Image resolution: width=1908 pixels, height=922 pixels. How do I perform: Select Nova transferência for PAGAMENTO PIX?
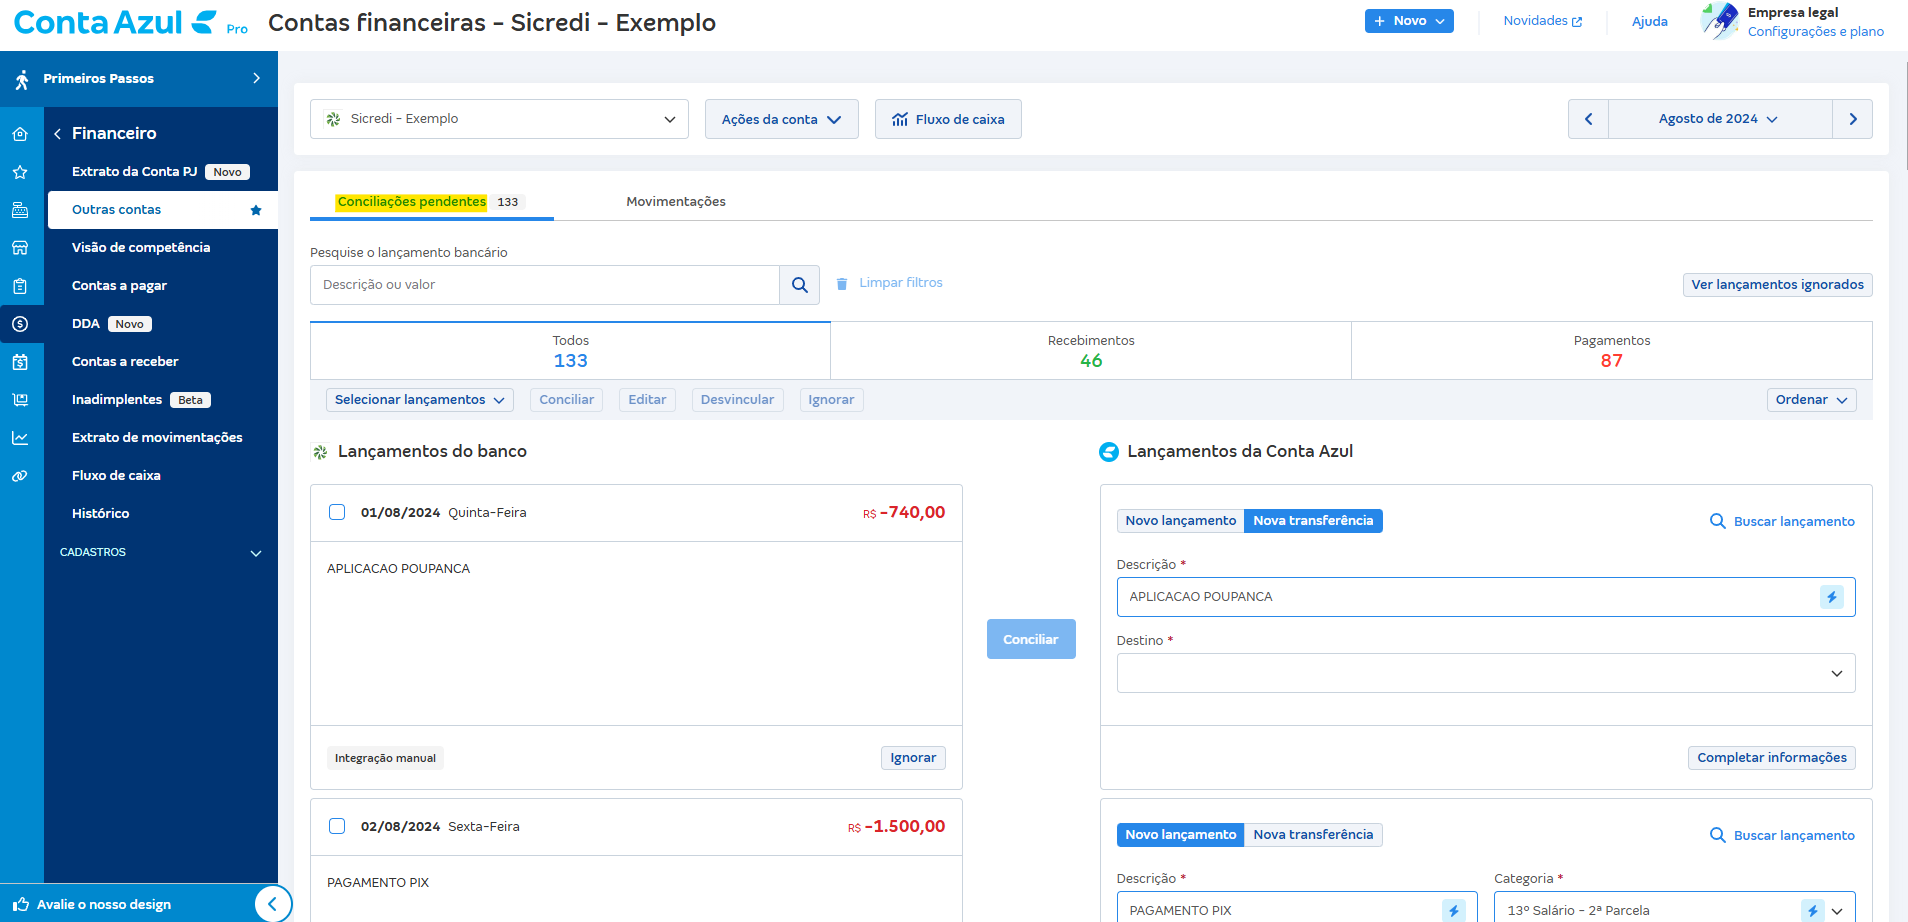1313,835
